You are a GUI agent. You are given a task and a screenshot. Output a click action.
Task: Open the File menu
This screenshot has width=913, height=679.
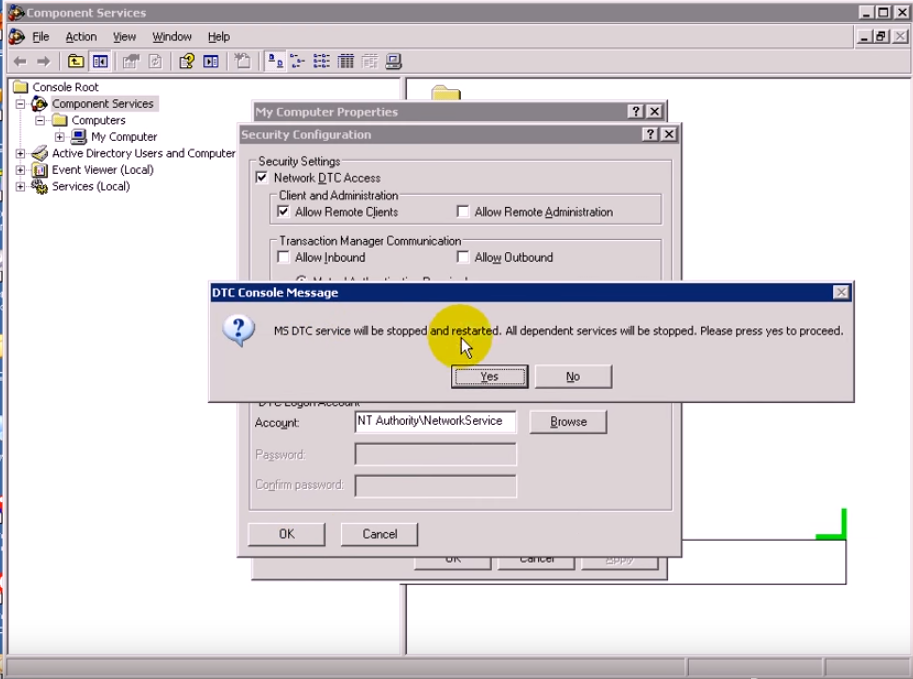pyautogui.click(x=41, y=37)
